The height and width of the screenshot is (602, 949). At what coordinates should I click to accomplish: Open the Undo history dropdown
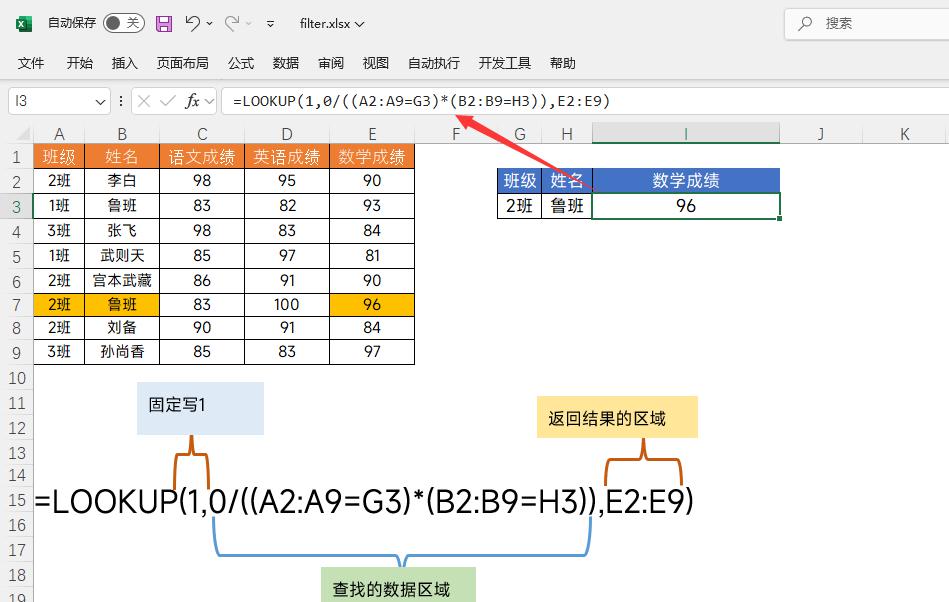[x=209, y=24]
